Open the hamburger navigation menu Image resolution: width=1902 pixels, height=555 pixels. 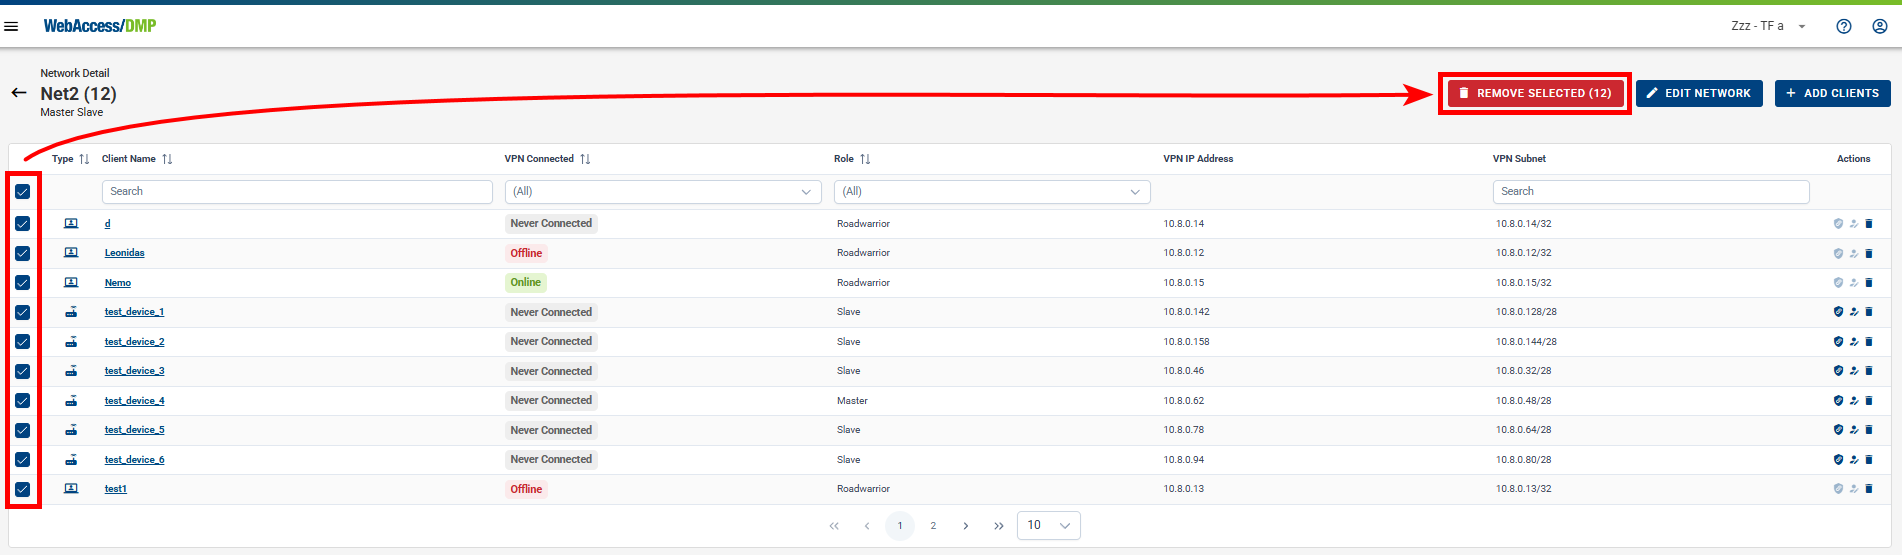click(x=12, y=26)
